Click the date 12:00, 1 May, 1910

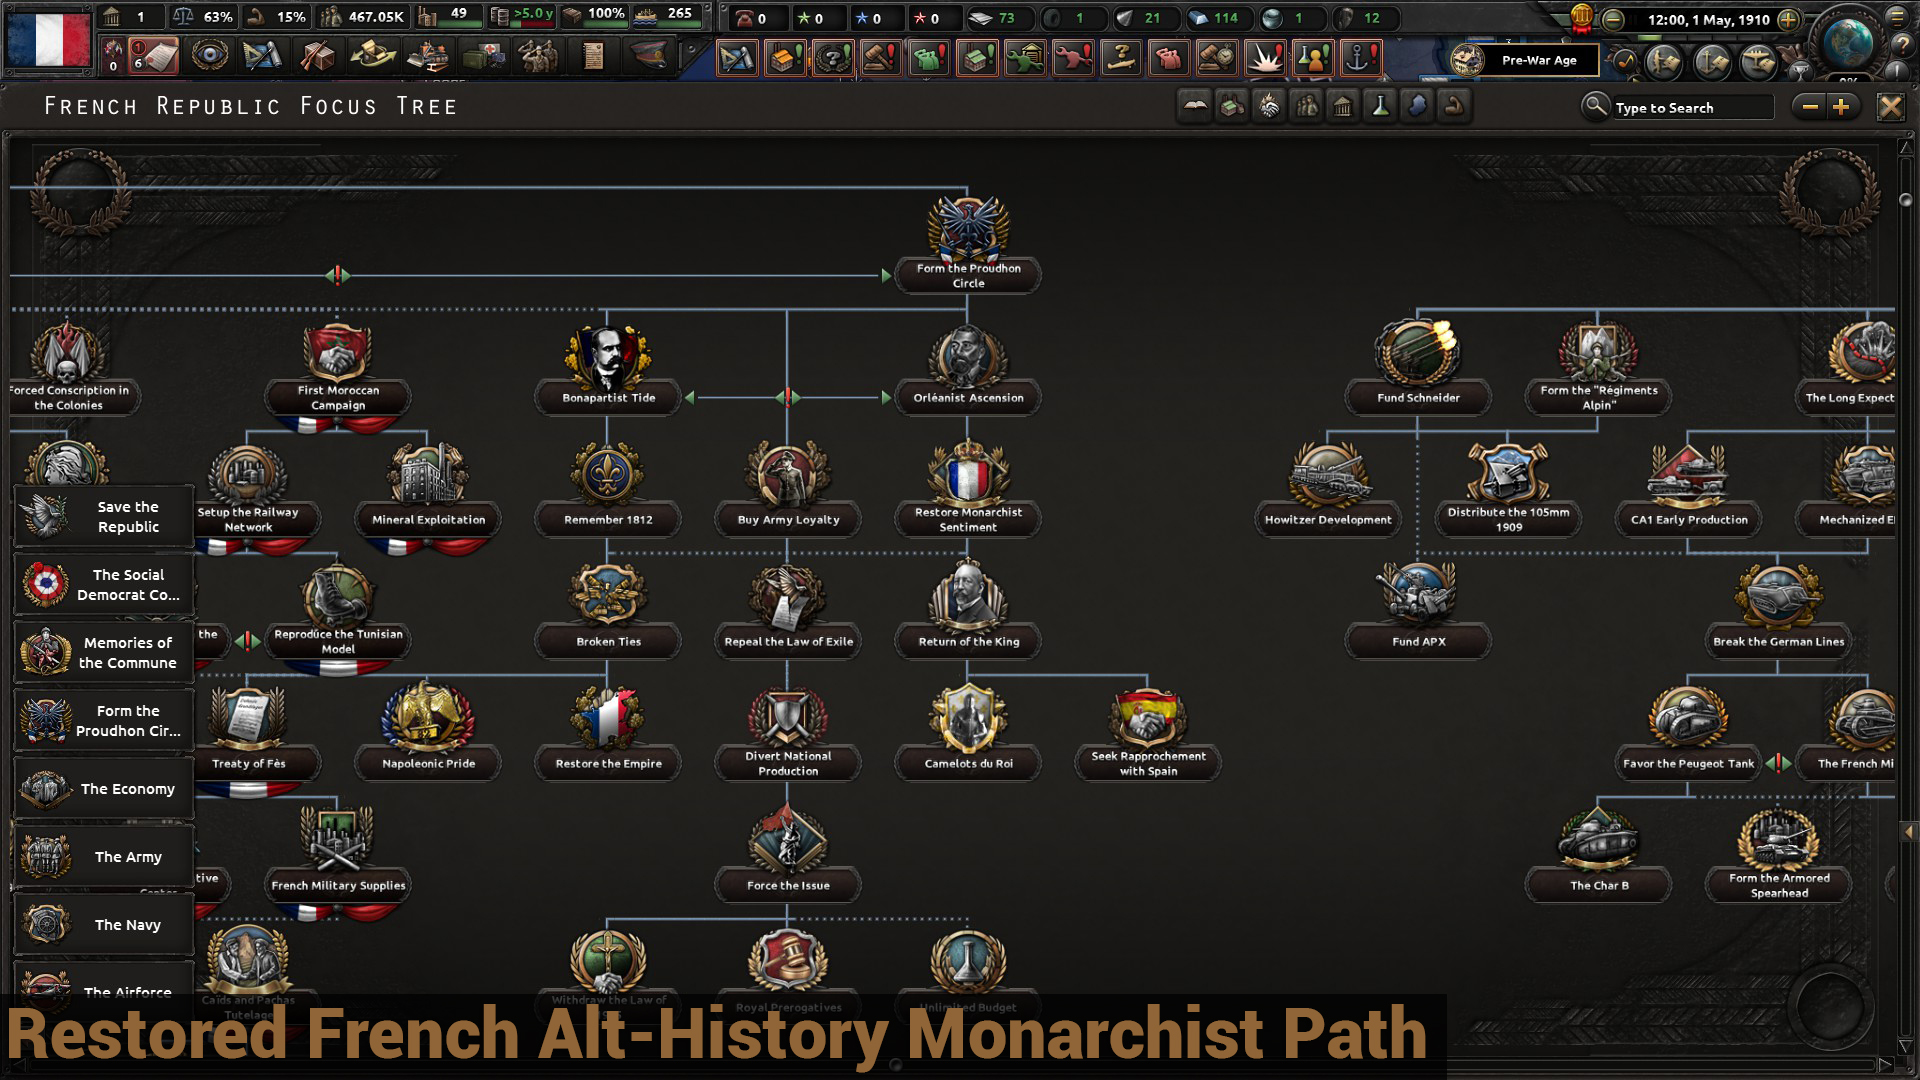1708,19
